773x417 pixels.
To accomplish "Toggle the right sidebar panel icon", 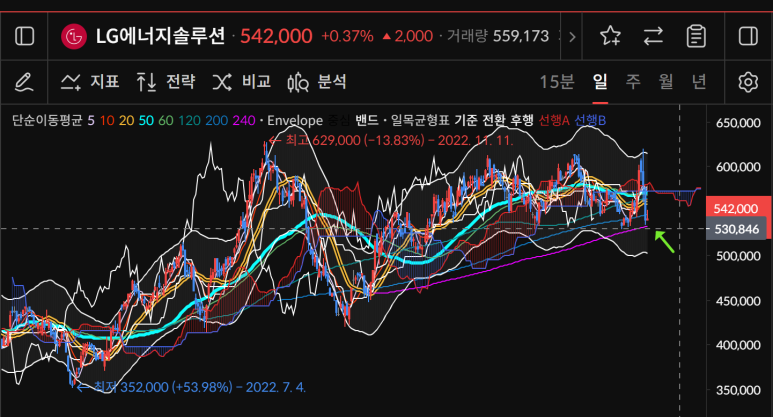I will click(748, 36).
